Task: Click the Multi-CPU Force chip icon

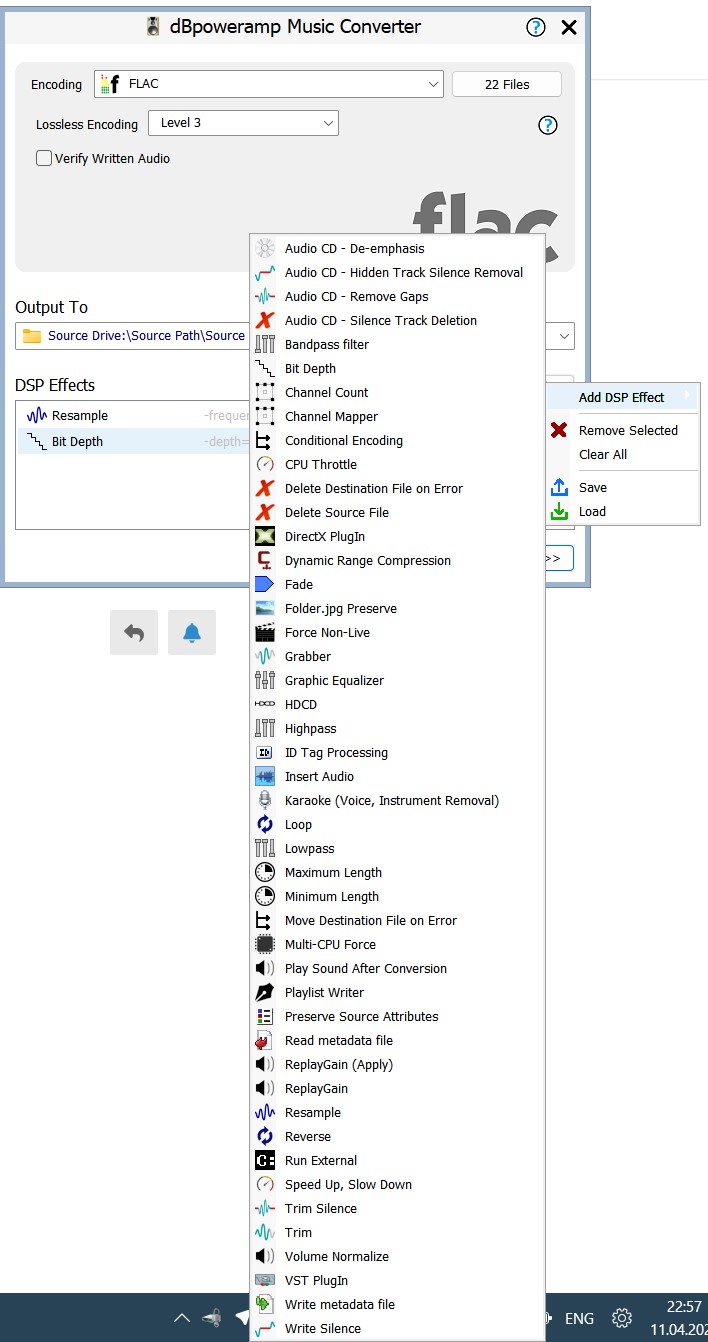Action: pyautogui.click(x=265, y=944)
